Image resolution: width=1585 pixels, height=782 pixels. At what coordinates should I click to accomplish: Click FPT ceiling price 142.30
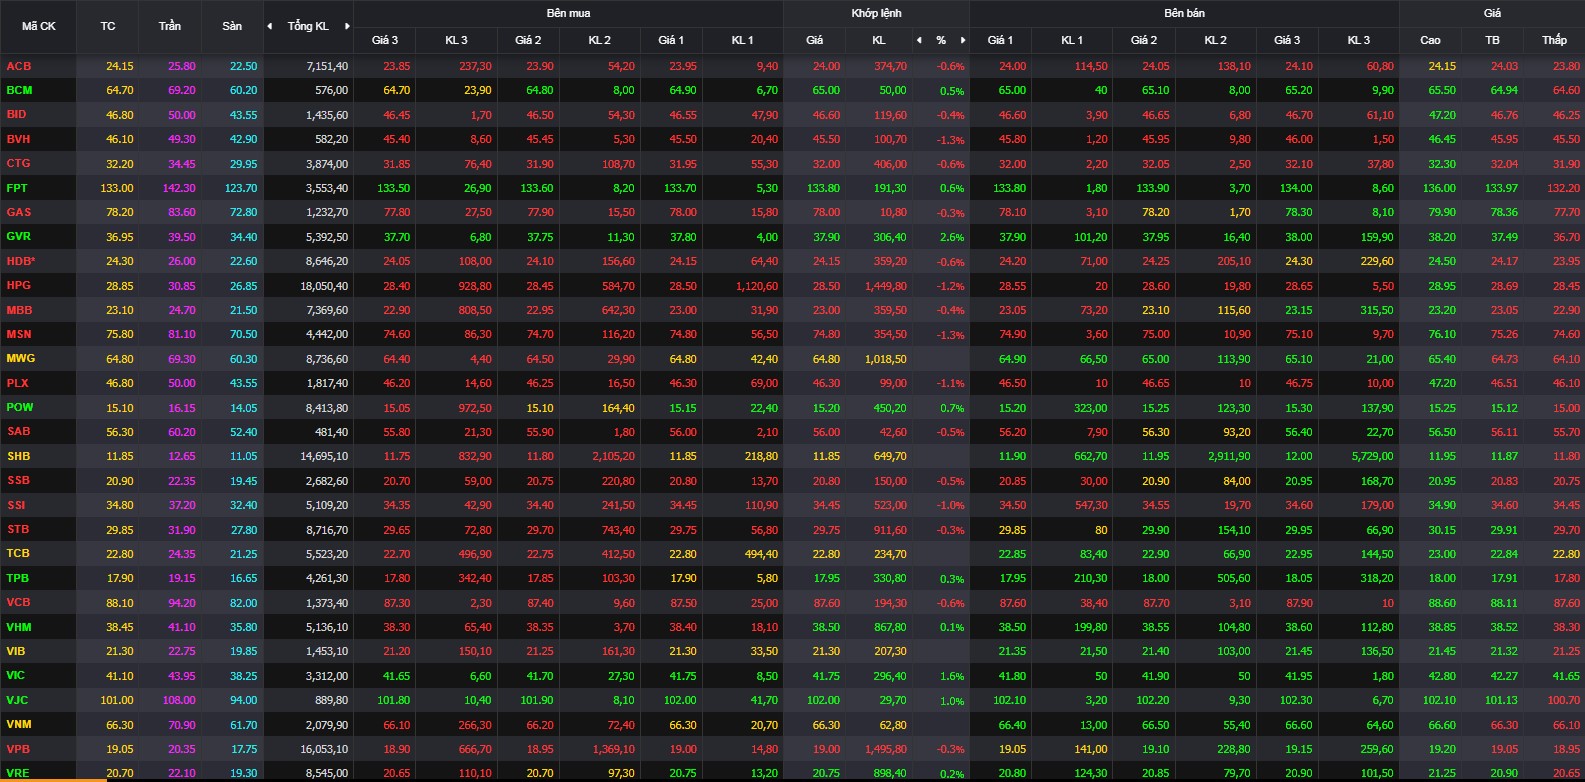(x=179, y=188)
